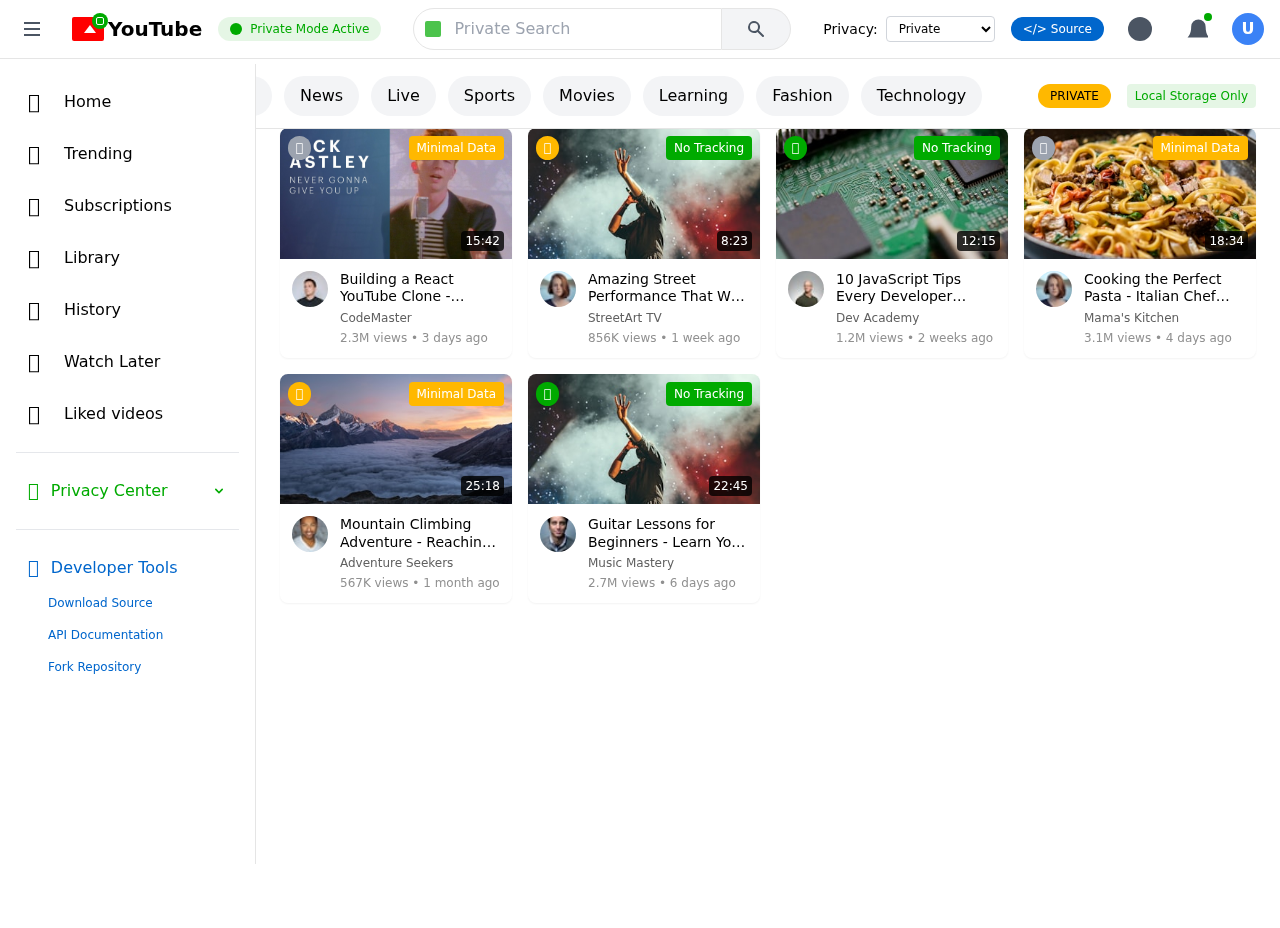Open notifications via the bell icon

pyautogui.click(x=1197, y=29)
